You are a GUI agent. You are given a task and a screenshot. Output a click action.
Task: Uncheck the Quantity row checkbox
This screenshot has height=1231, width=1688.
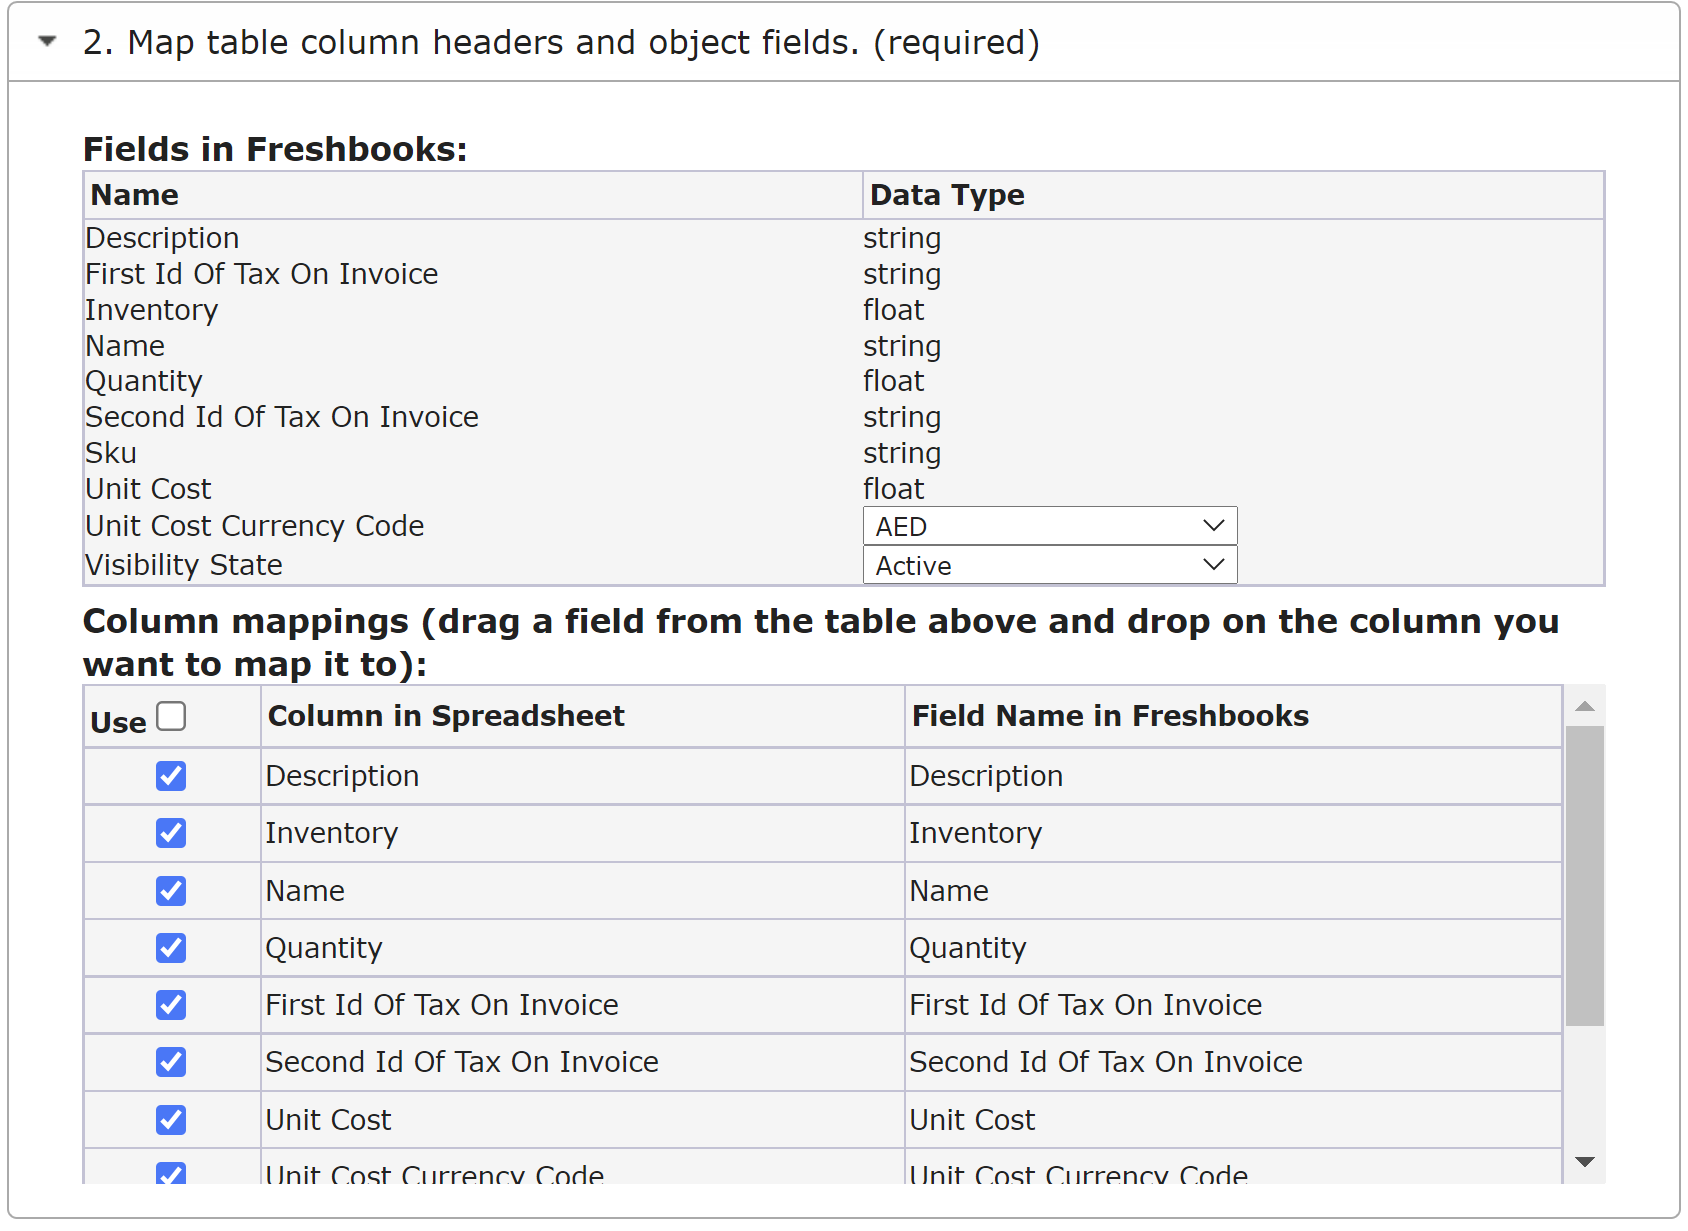tap(171, 948)
